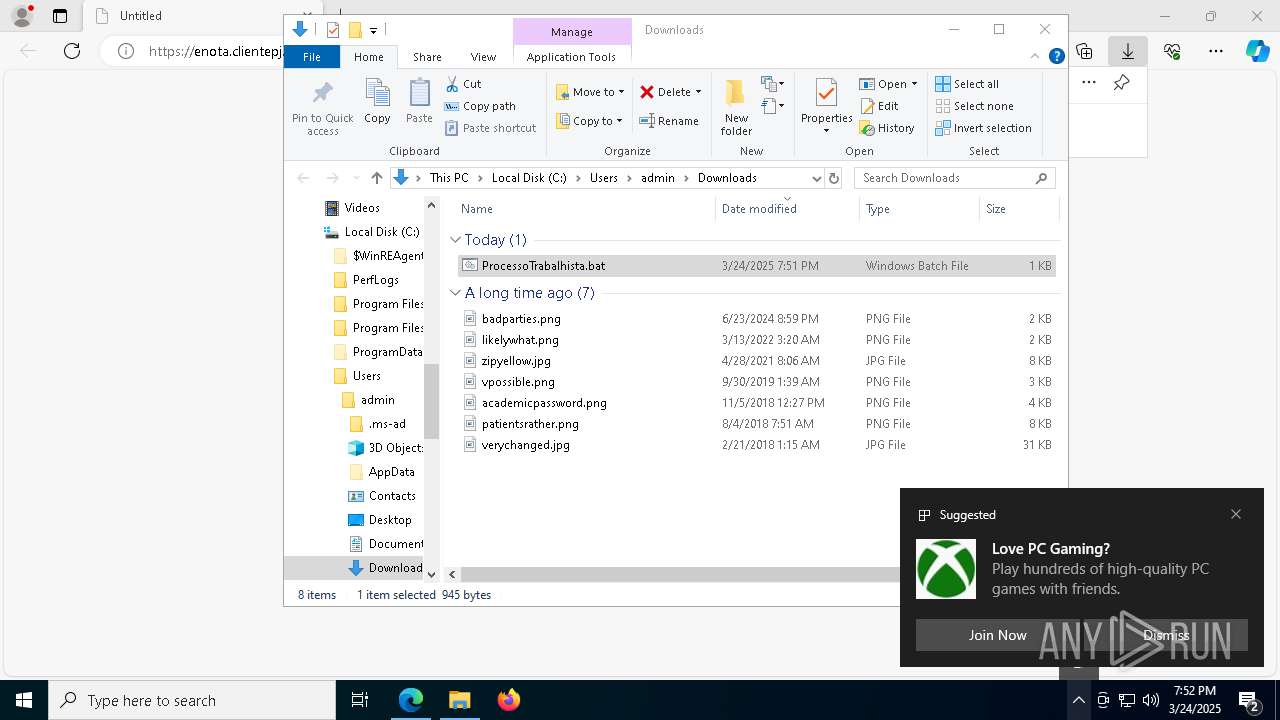This screenshot has height=720, width=1280.
Task: Open Firefox from taskbar
Action: 509,700
